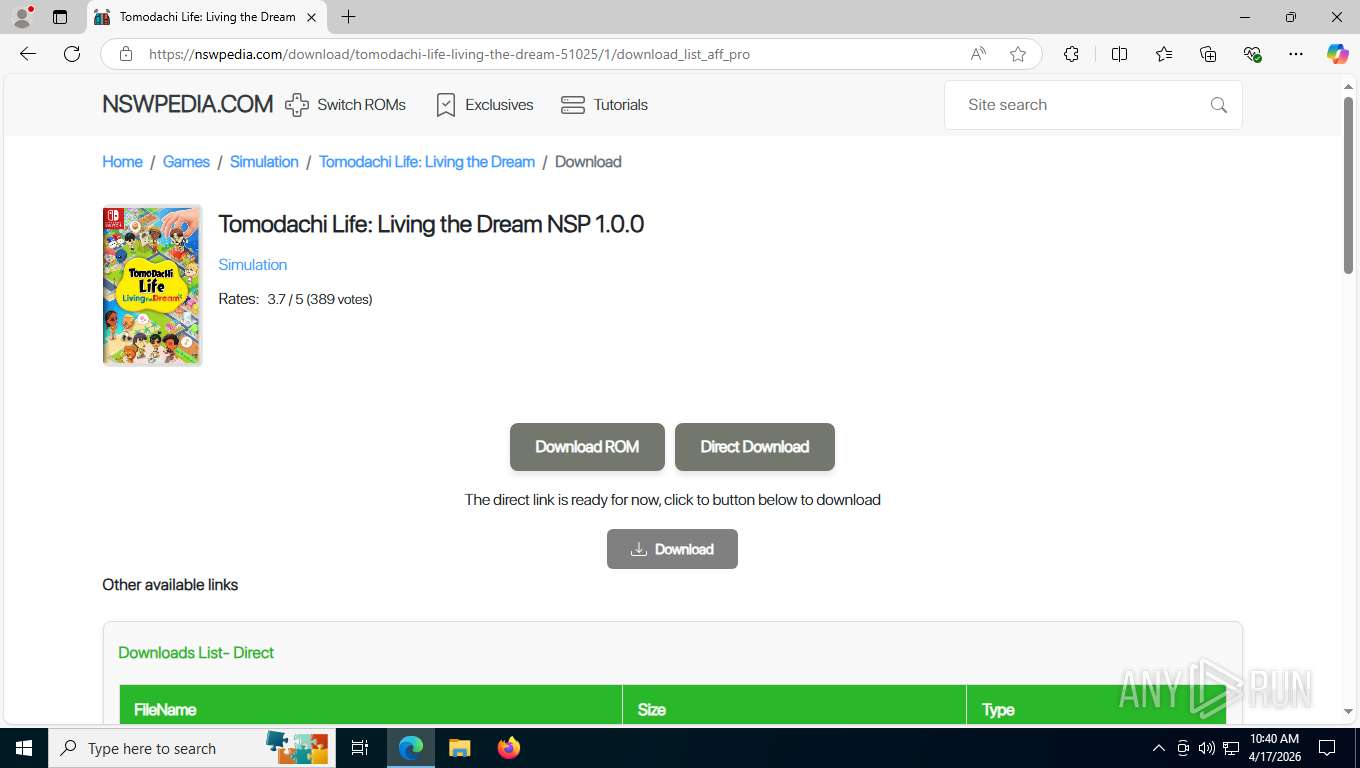Viewport: 1360px width, 768px height.
Task: Go back using the back arrow
Action: [28, 54]
